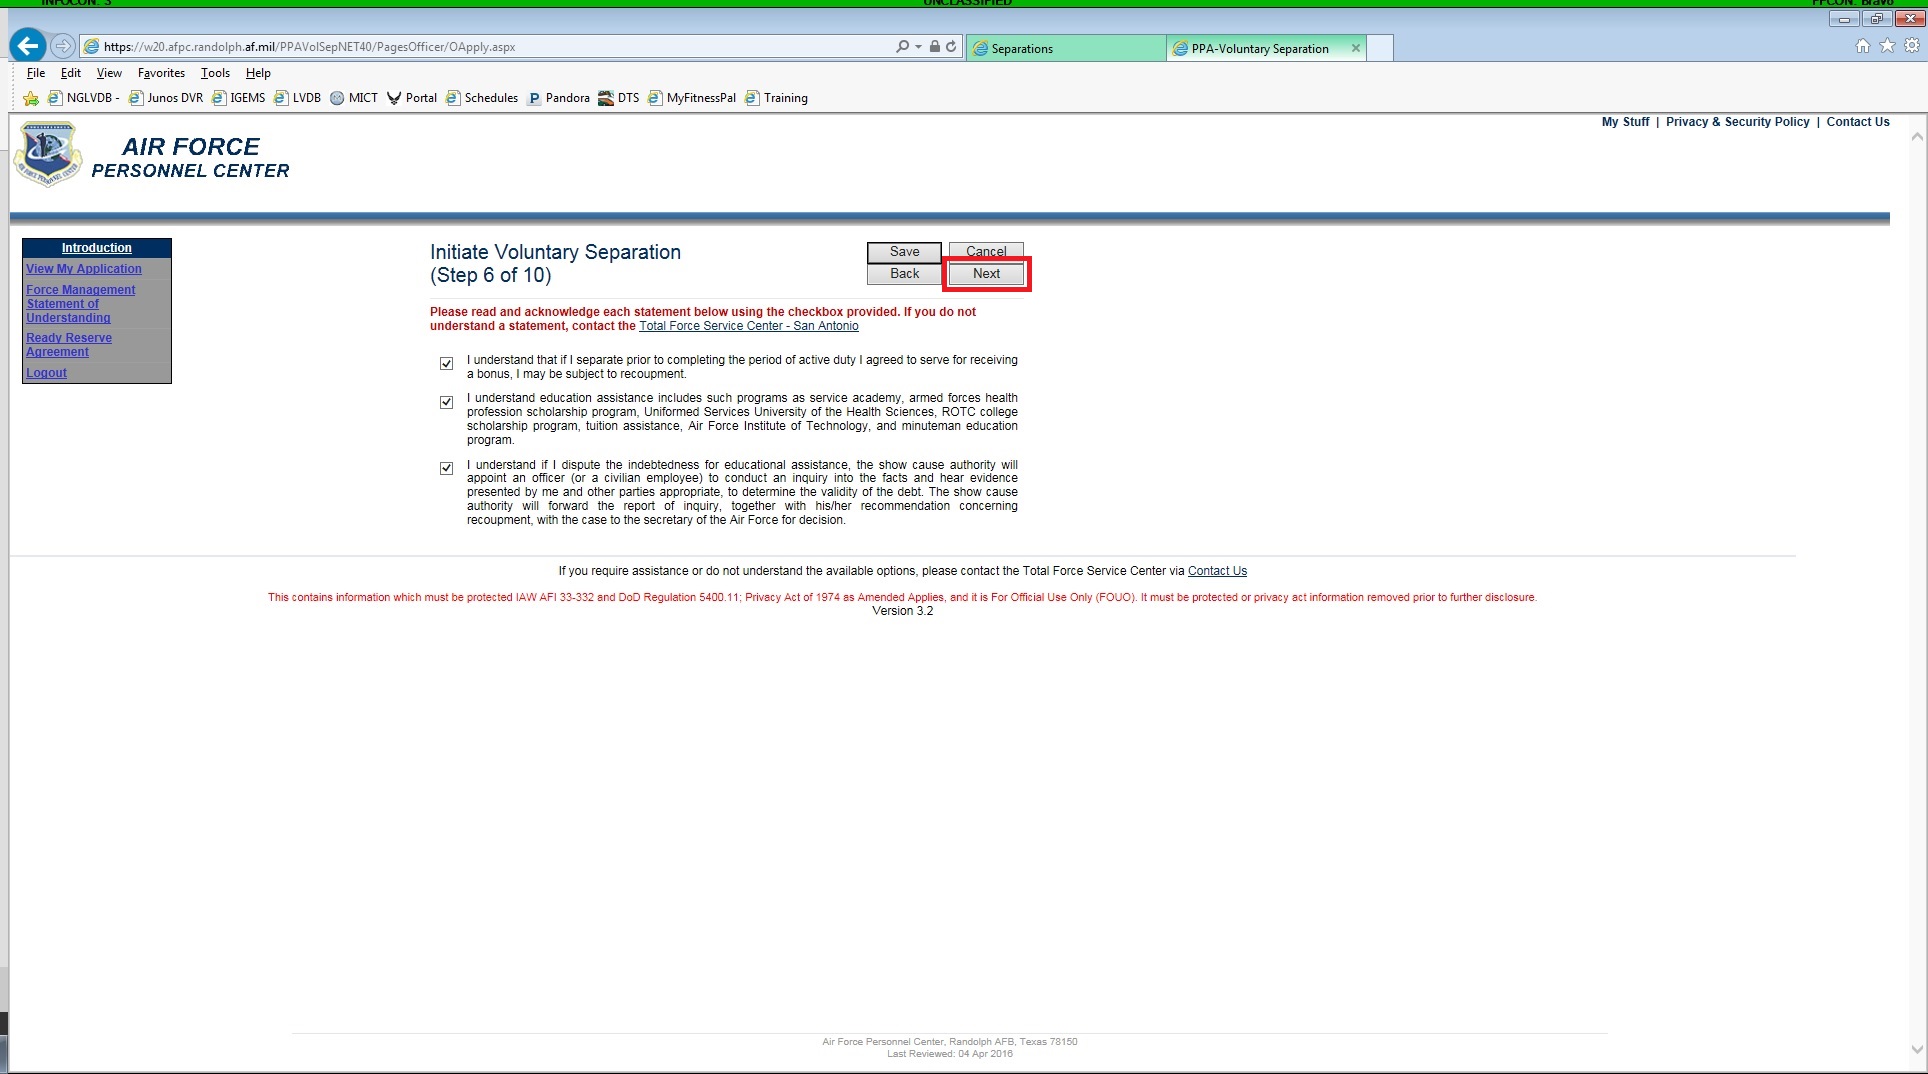This screenshot has width=1928, height=1074.
Task: Click Add to Favorites bar star icon
Action: (31, 98)
